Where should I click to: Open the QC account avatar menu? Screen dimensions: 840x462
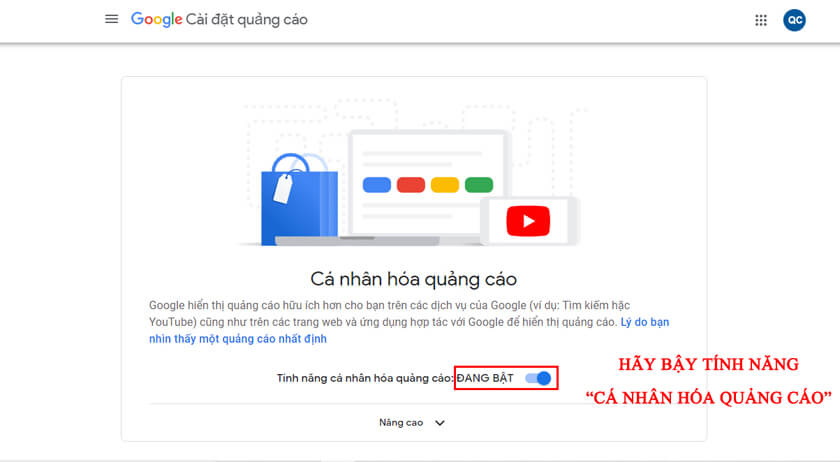click(x=794, y=20)
